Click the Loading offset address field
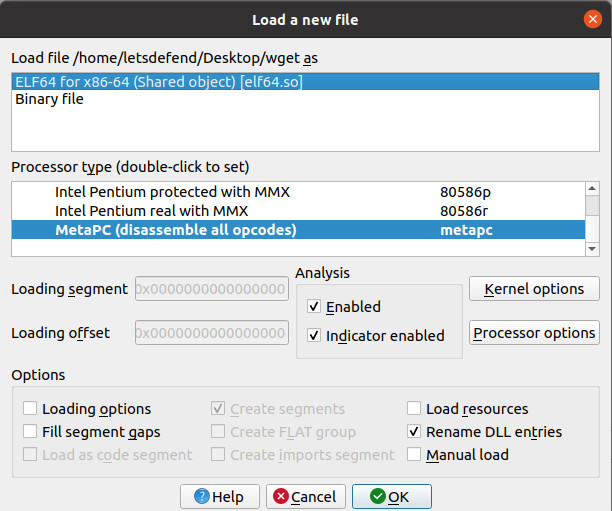612x511 pixels. click(x=211, y=333)
